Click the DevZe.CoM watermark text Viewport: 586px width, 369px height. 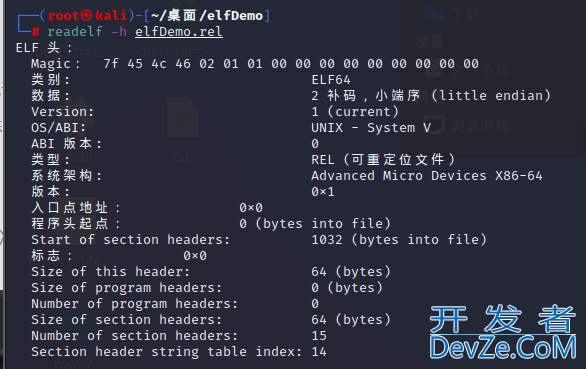click(x=503, y=348)
